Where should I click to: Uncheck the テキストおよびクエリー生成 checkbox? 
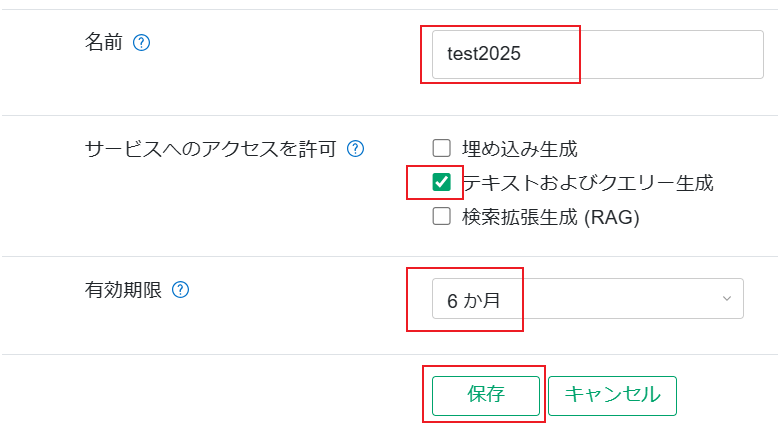pyautogui.click(x=441, y=182)
